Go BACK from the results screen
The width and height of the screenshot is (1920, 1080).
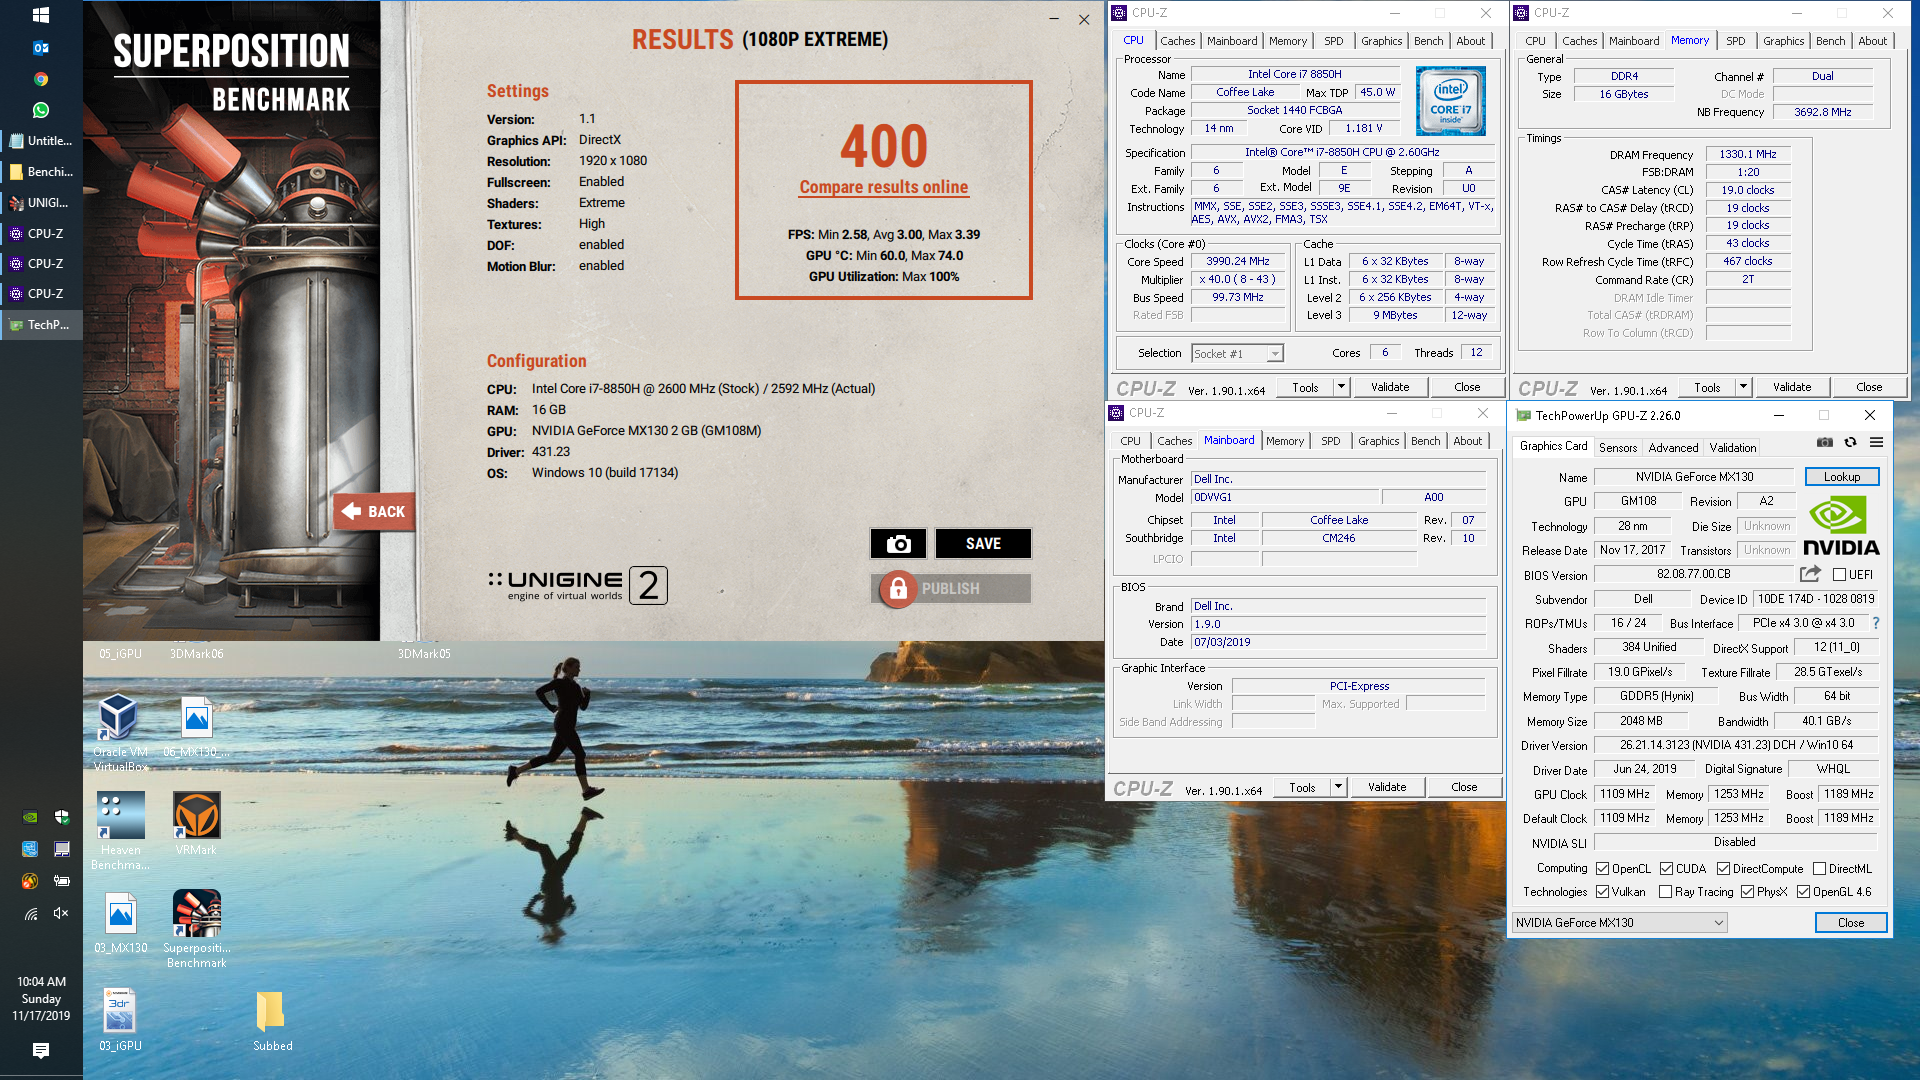pyautogui.click(x=374, y=511)
